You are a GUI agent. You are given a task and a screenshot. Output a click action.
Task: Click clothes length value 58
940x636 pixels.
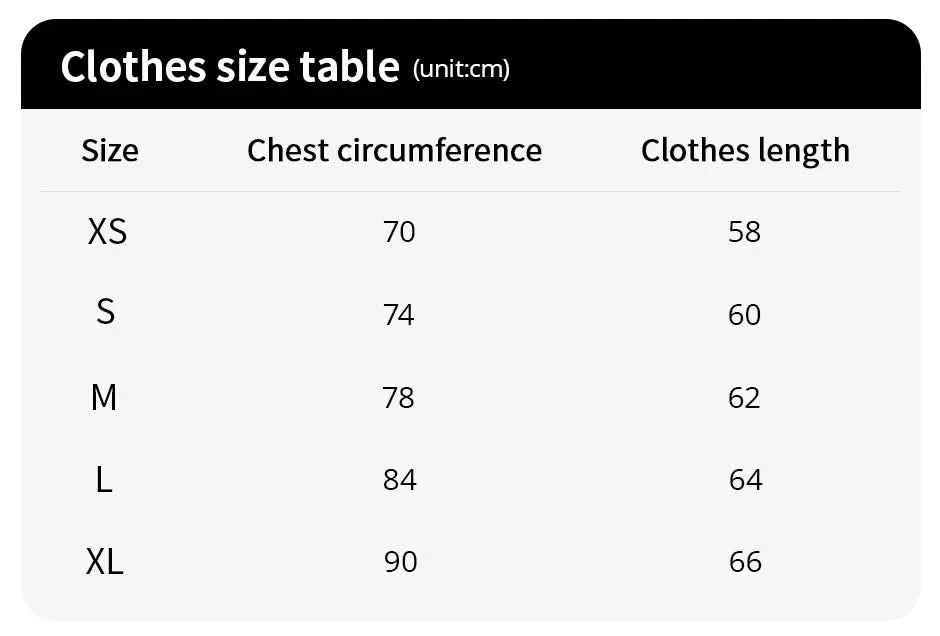point(745,232)
